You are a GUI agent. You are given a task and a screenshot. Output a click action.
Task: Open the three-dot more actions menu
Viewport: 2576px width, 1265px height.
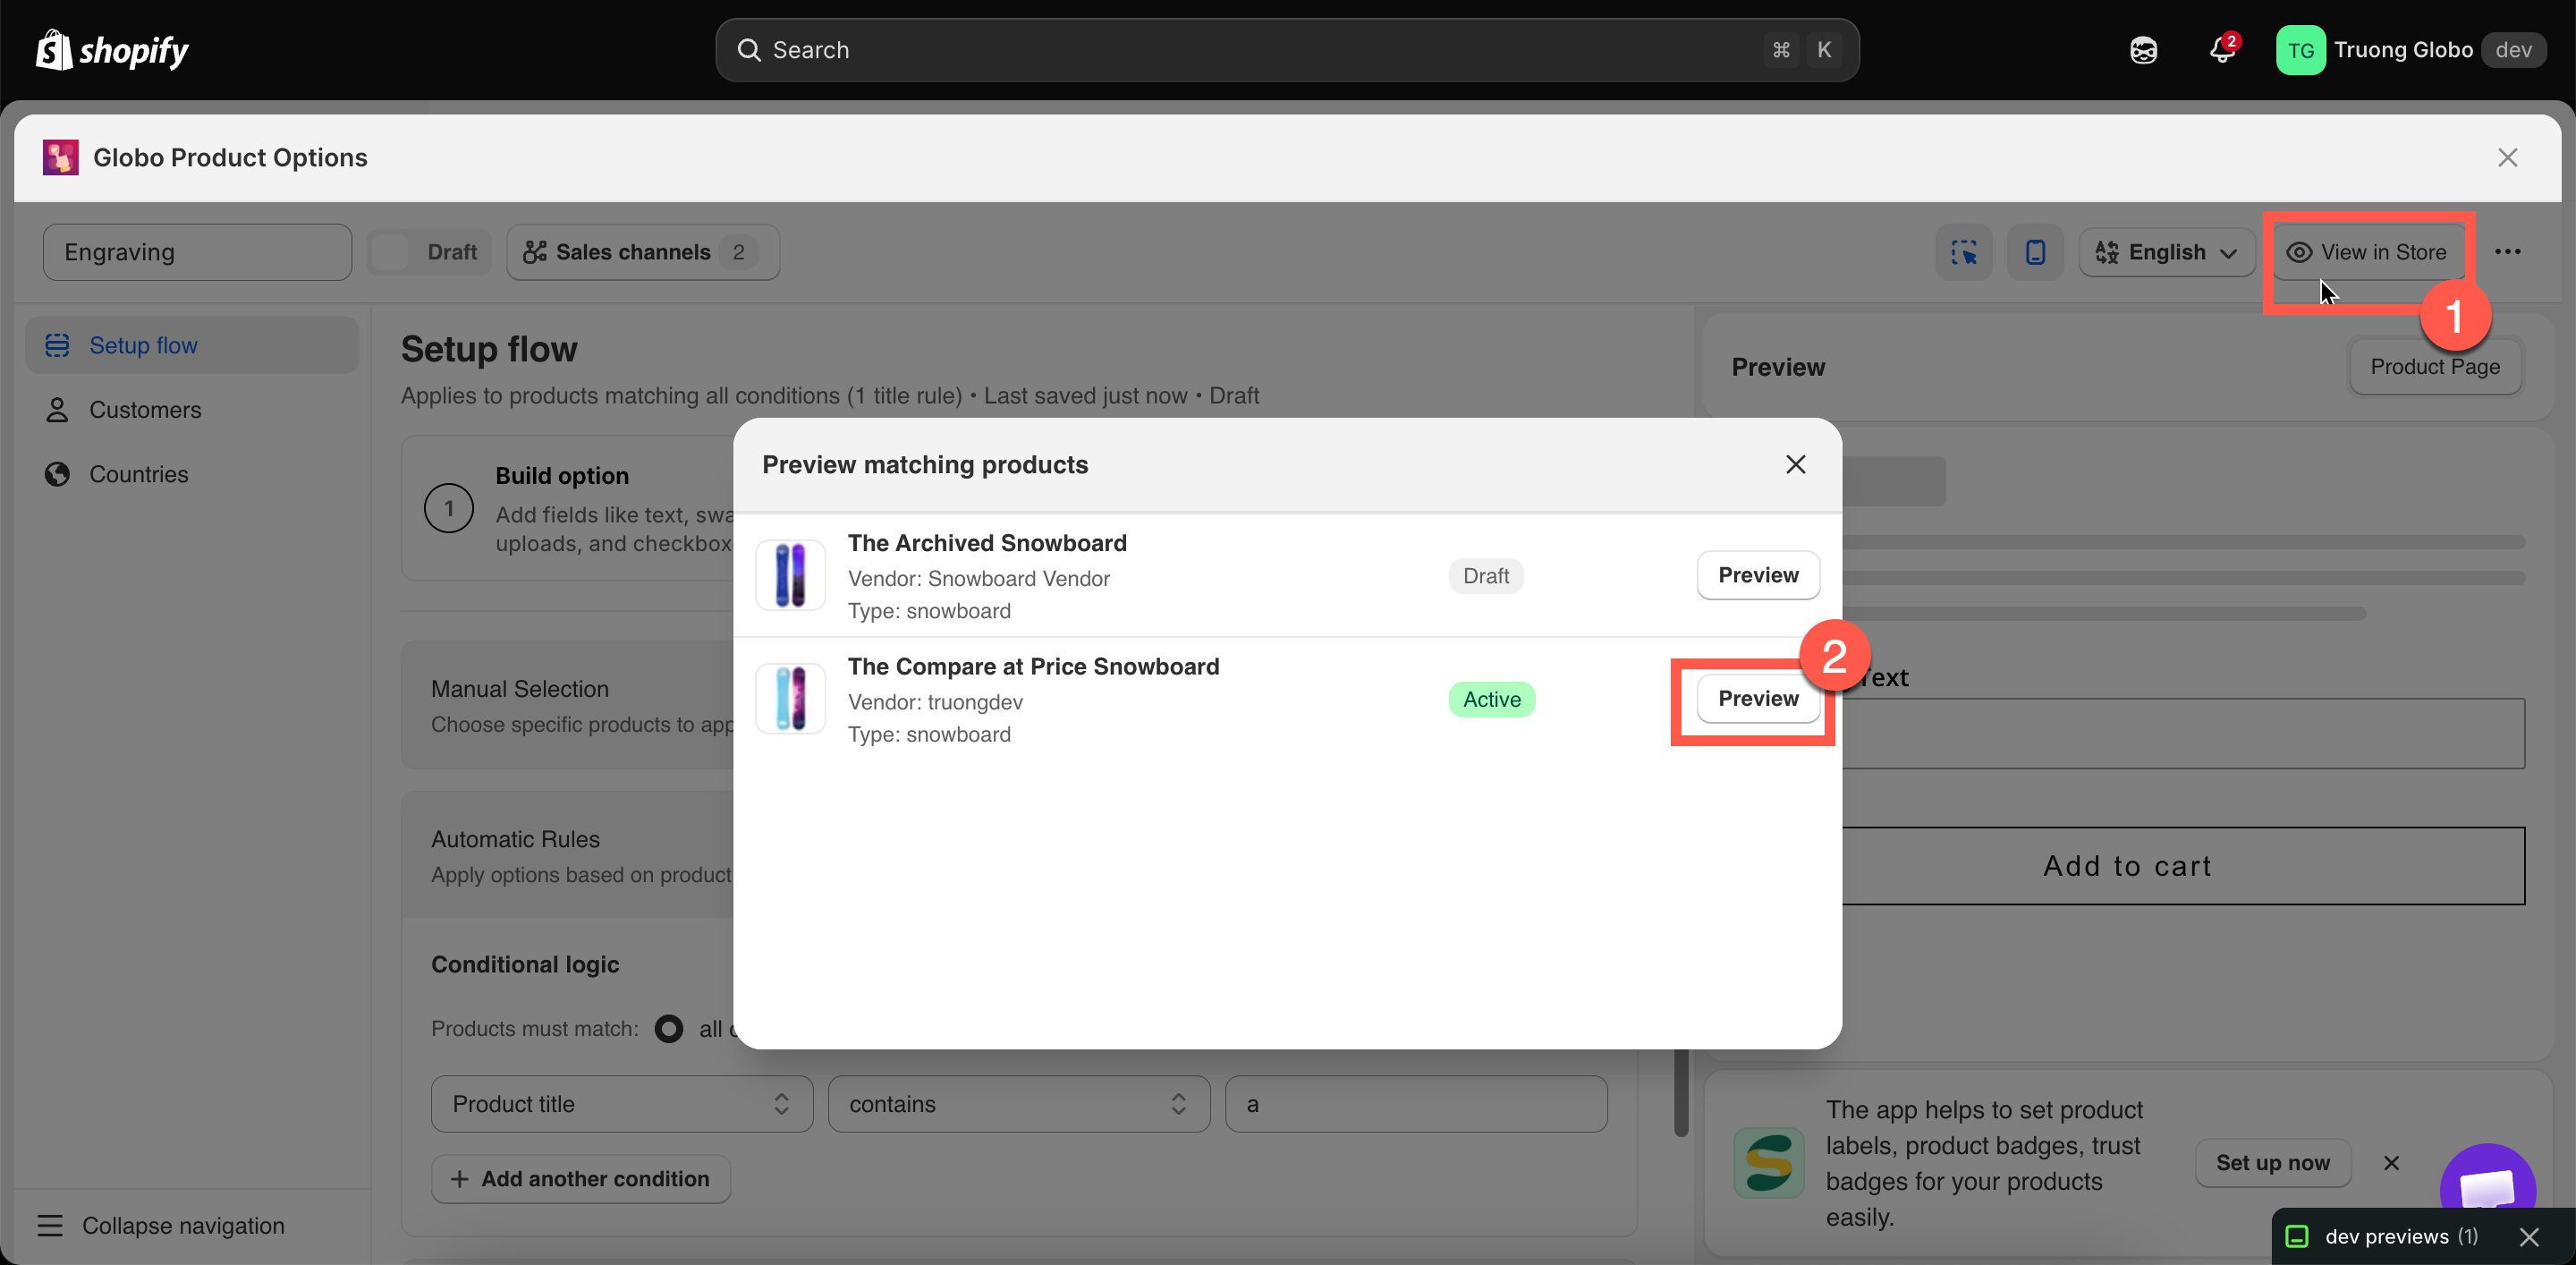point(2507,252)
